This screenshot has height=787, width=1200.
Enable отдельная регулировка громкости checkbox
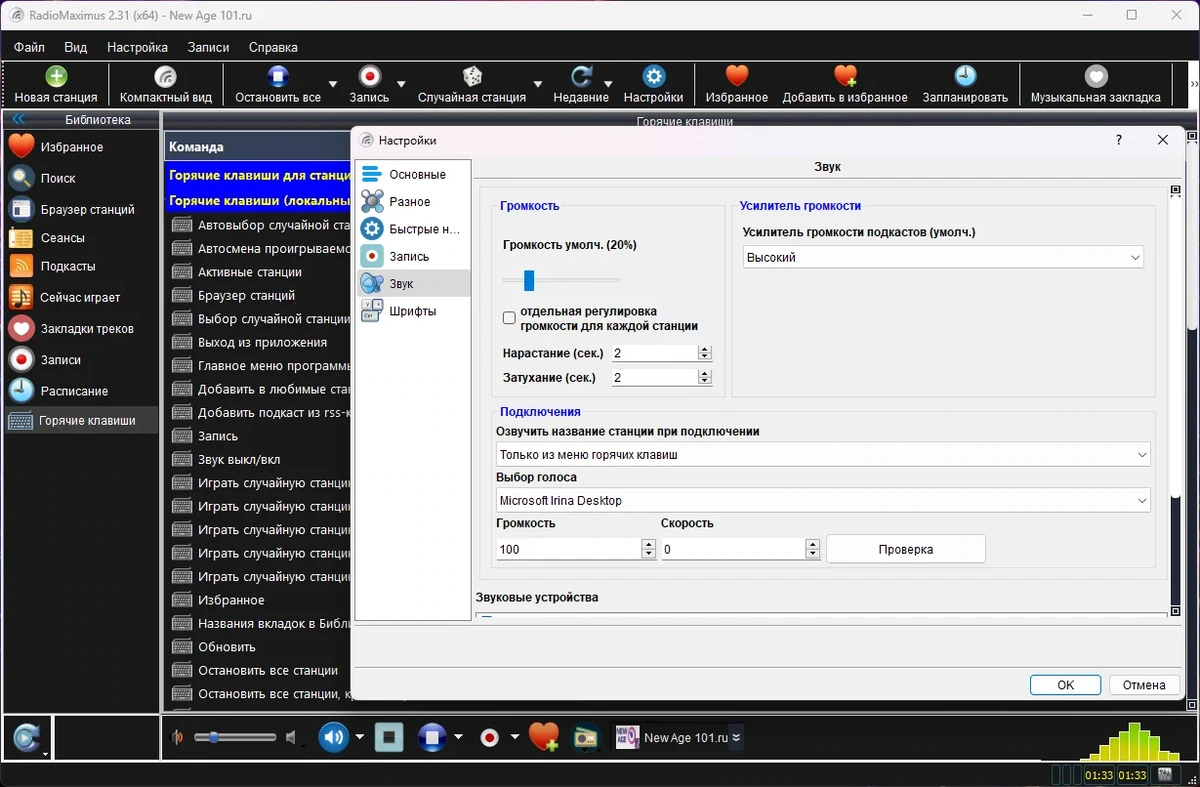coord(509,318)
